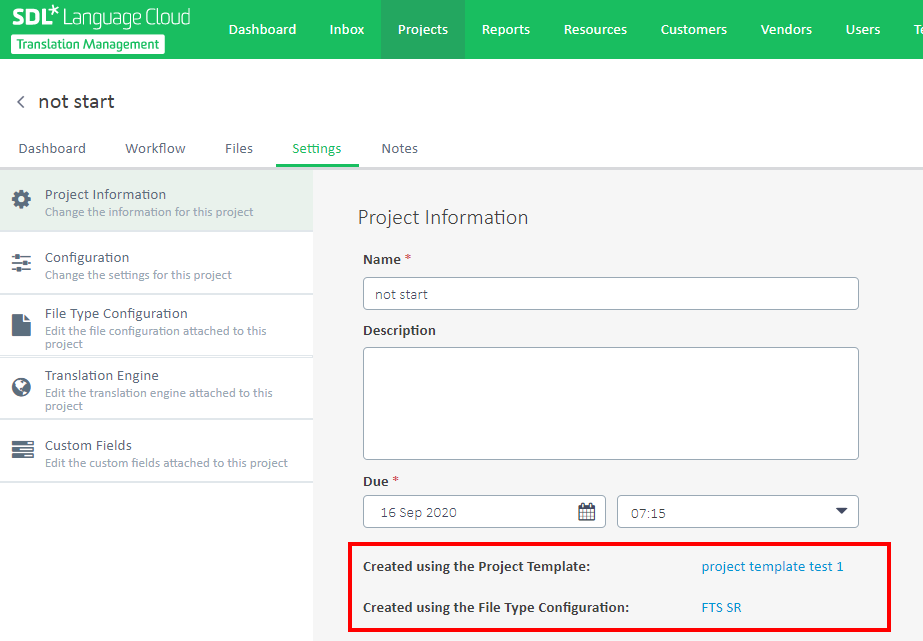Switch to the project Dashboard tab
923x641 pixels.
click(x=52, y=149)
